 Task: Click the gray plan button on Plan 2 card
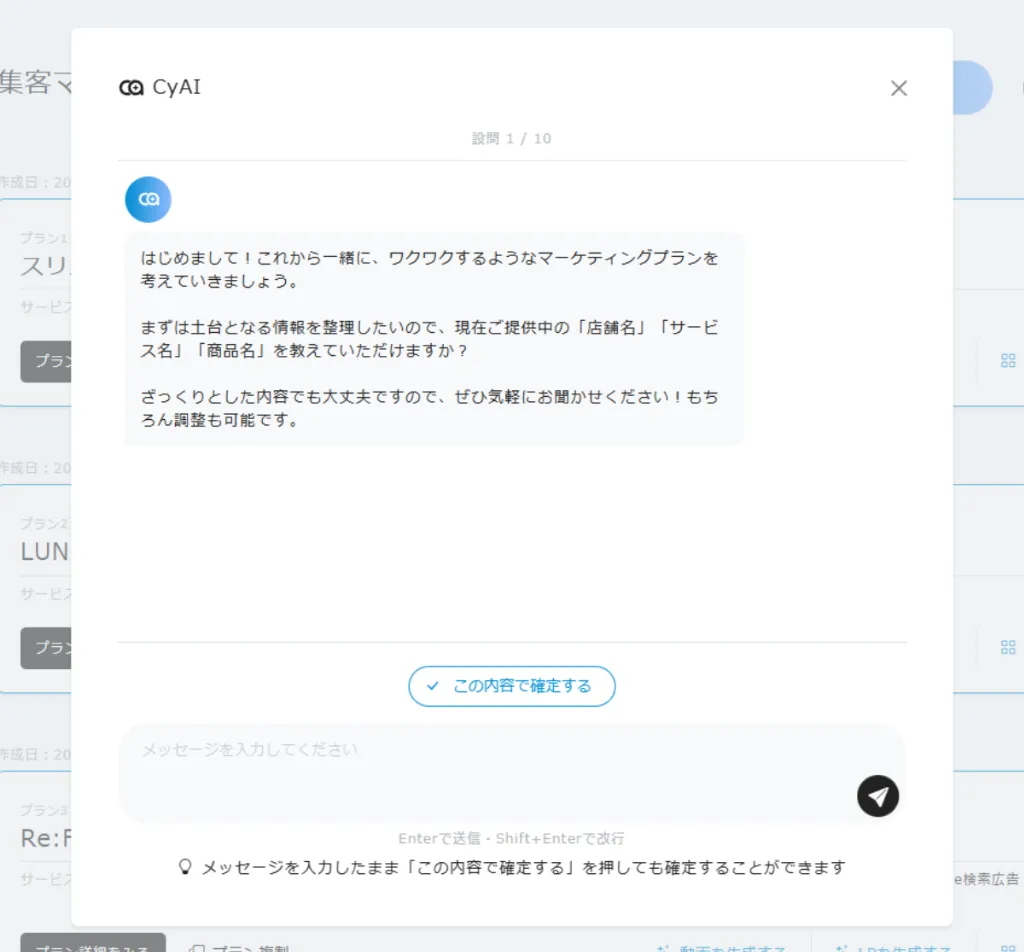(46, 647)
